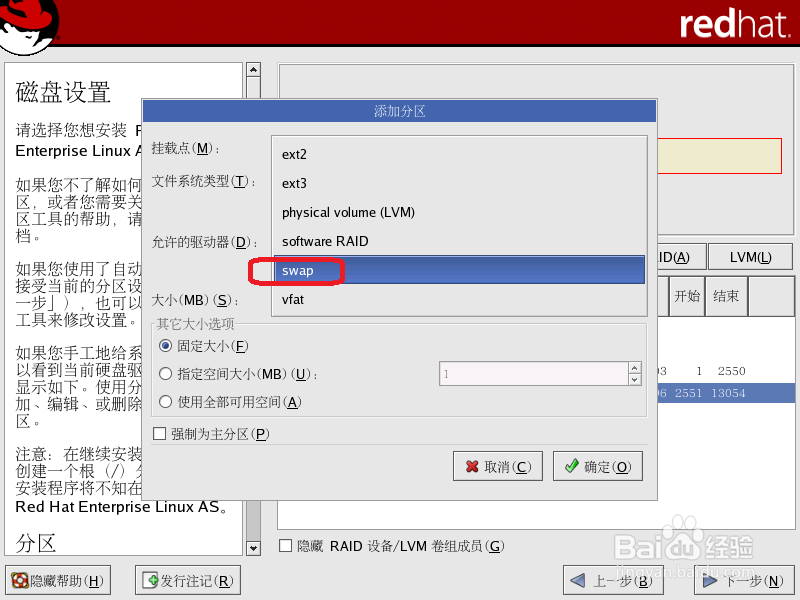
Task: Click help panel scroll-down arrow
Action: coord(253,548)
